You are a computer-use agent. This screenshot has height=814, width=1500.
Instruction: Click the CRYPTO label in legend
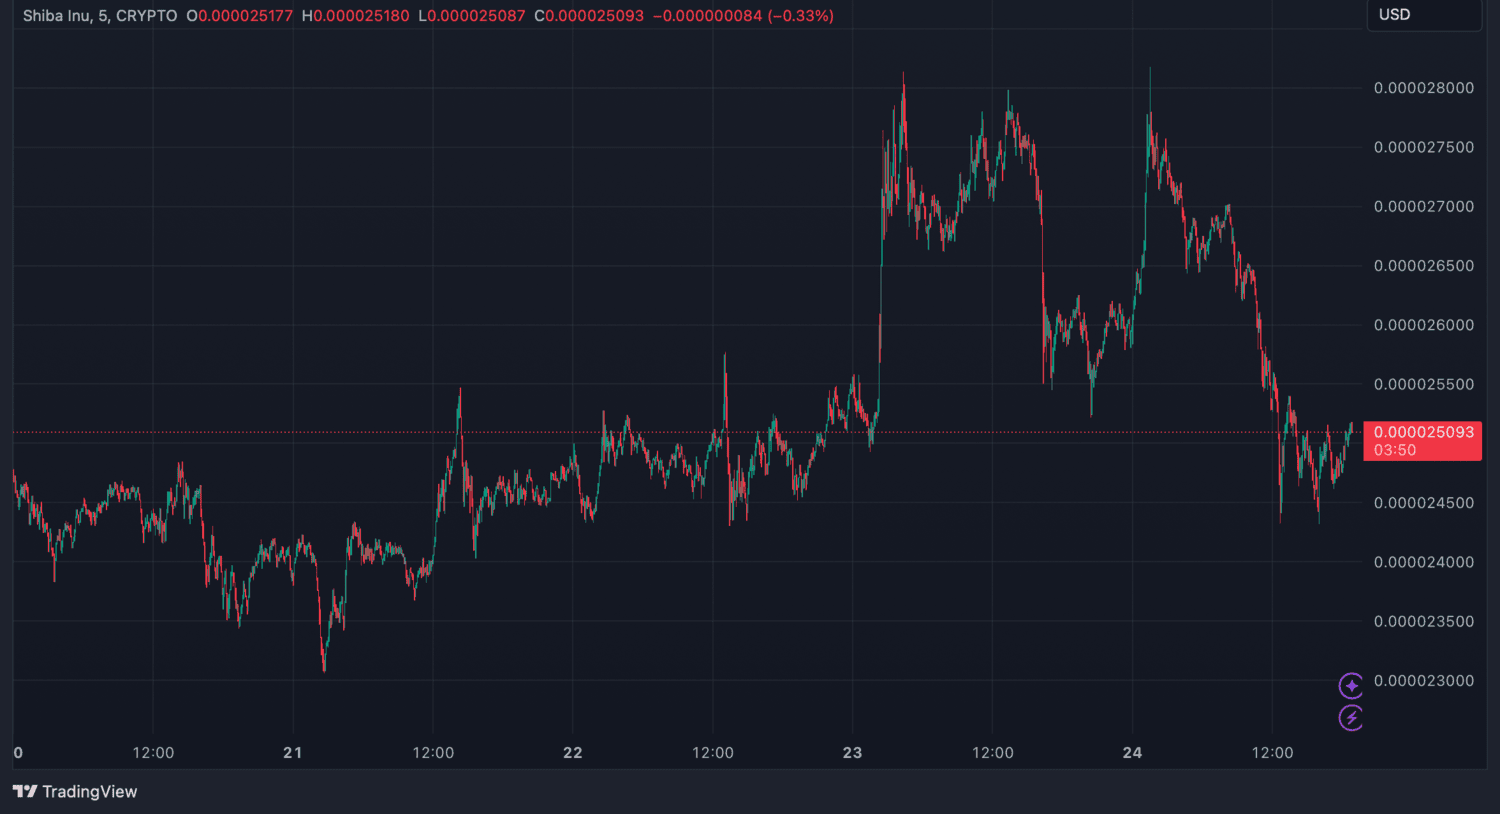[146, 16]
